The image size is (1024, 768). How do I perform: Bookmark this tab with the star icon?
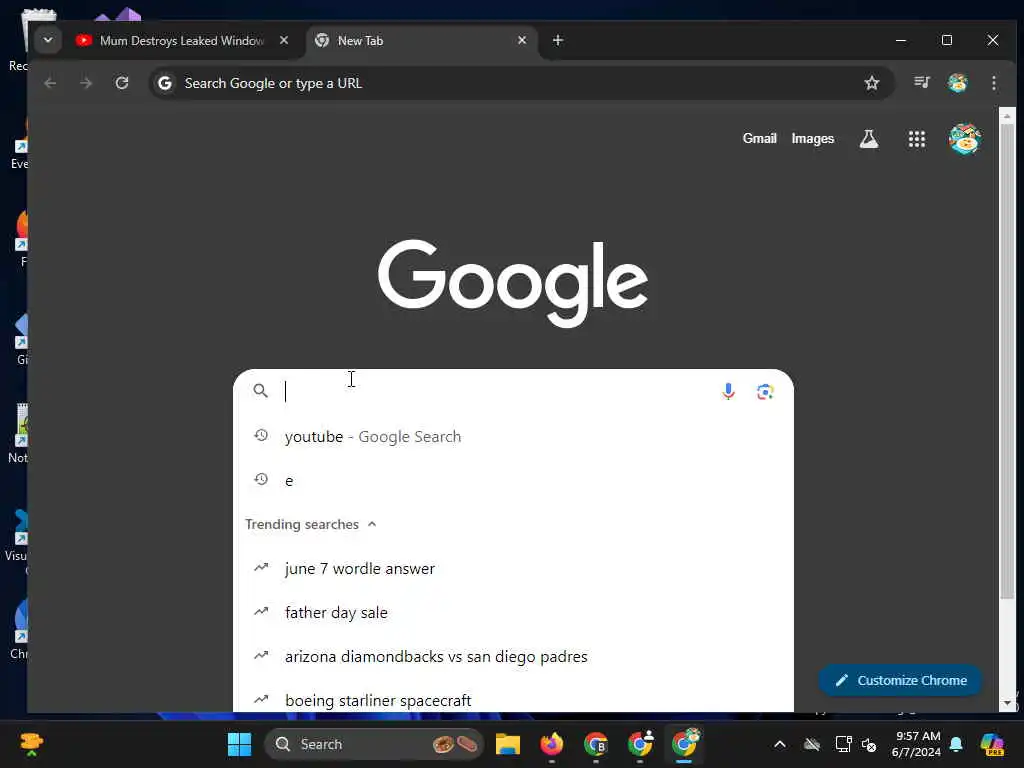[871, 83]
